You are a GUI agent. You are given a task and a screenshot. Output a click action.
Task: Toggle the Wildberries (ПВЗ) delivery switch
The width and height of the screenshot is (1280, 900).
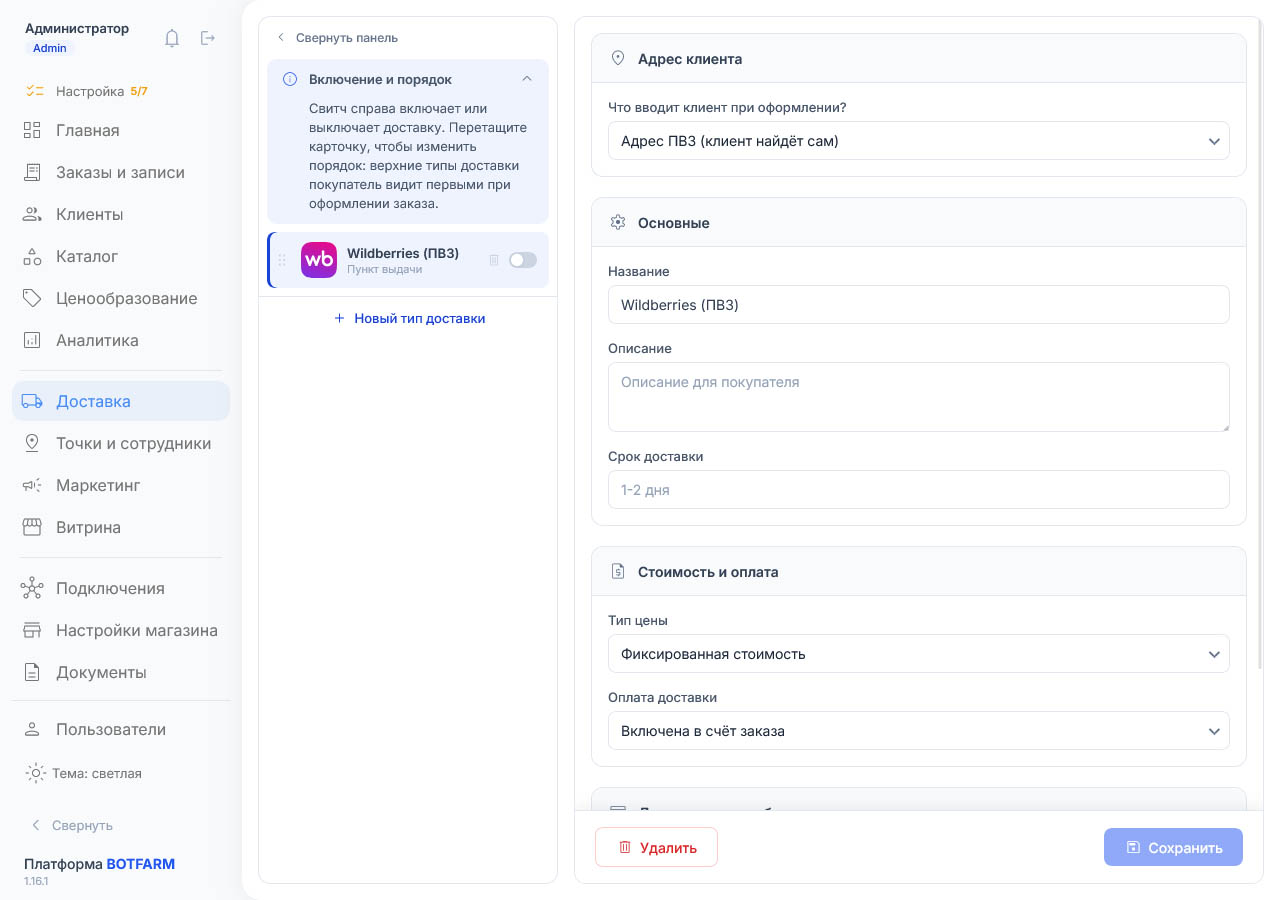[x=522, y=260]
